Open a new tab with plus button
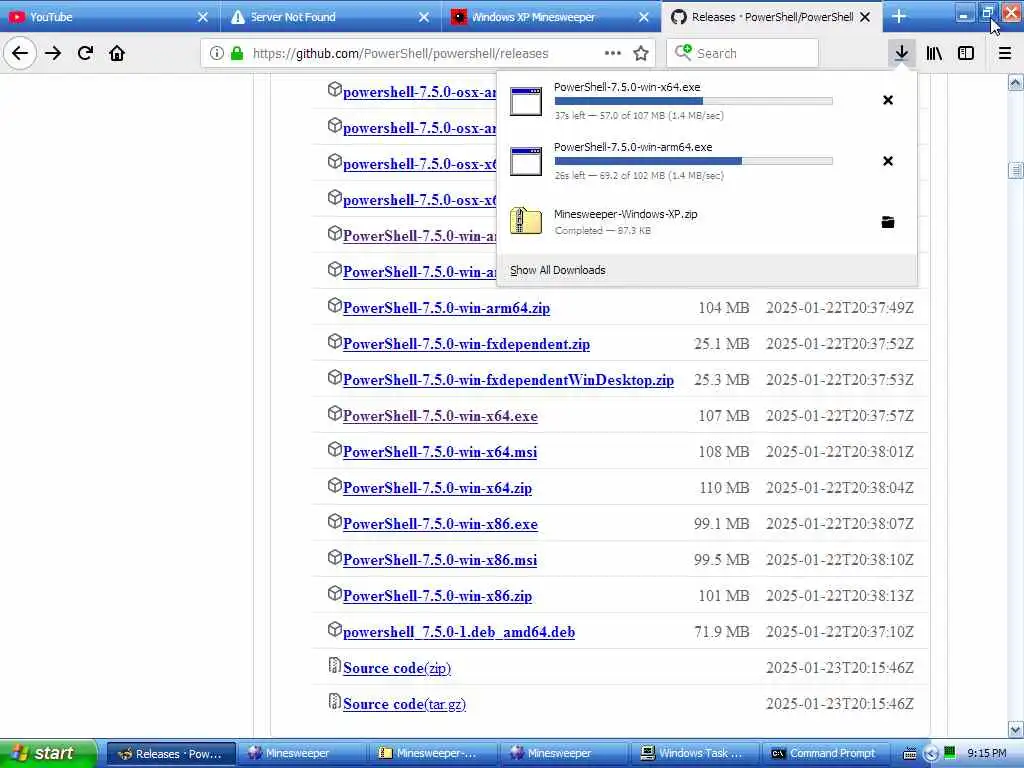The image size is (1024, 768). coord(899,17)
